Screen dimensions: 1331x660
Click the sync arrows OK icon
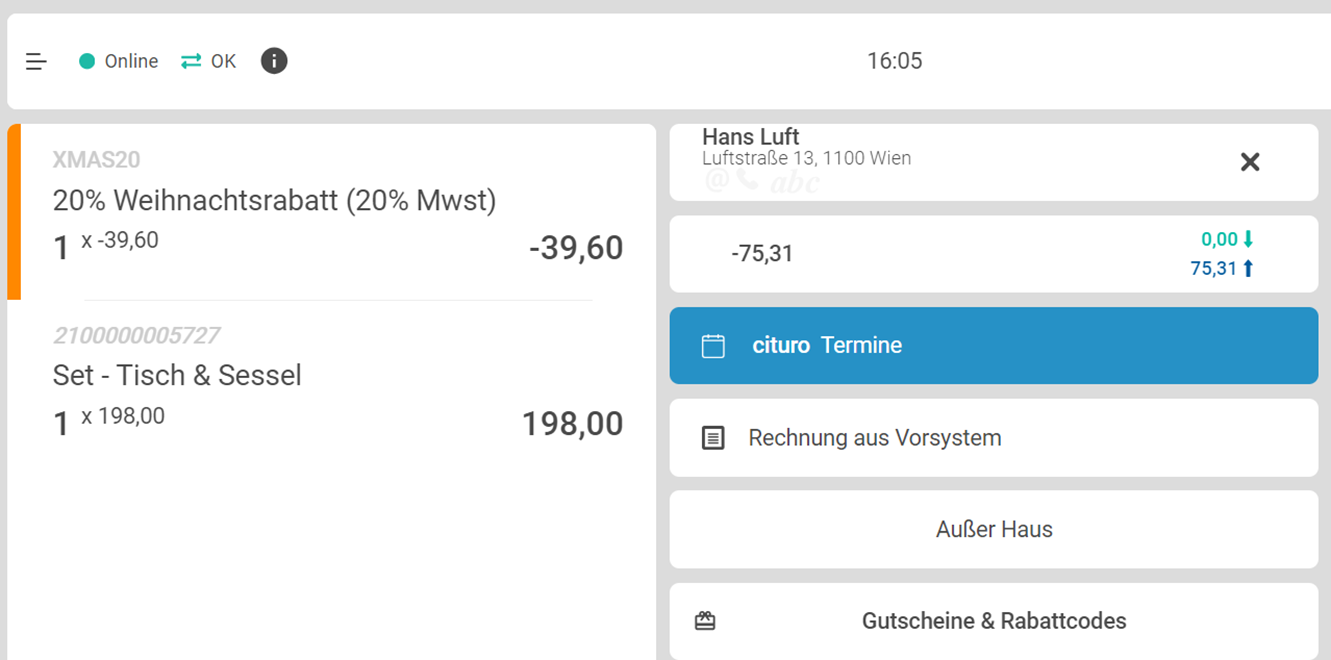(191, 62)
